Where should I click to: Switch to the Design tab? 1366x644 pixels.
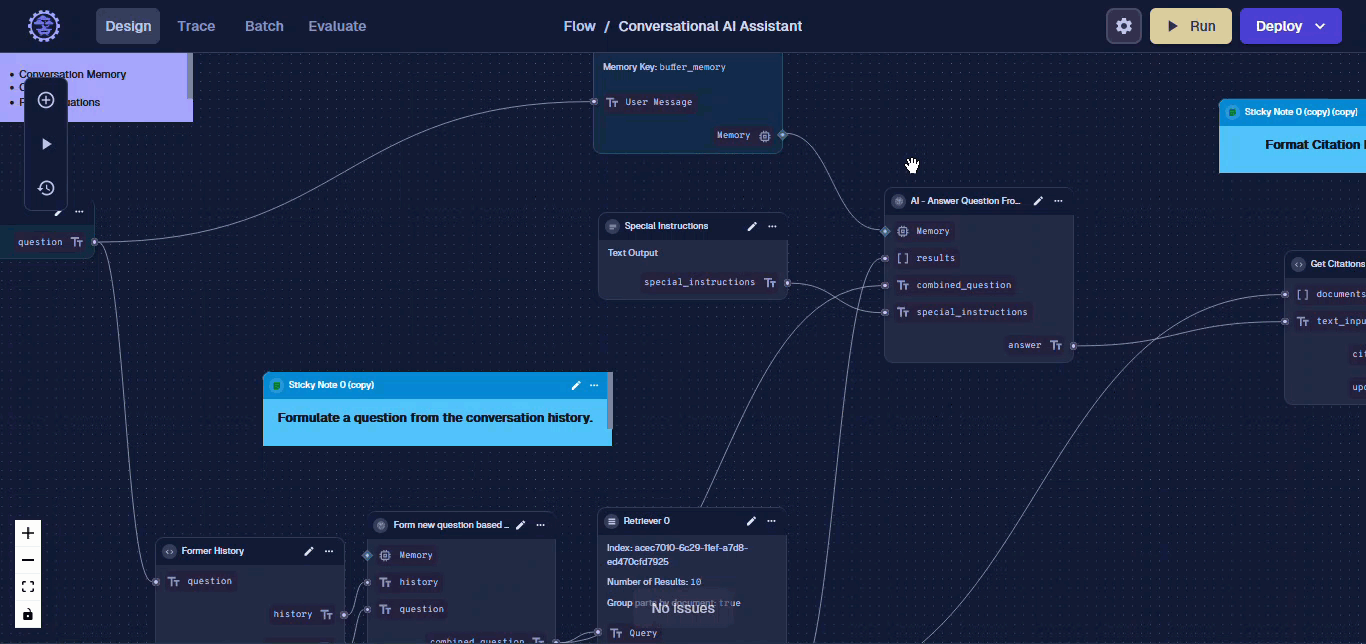coord(128,26)
